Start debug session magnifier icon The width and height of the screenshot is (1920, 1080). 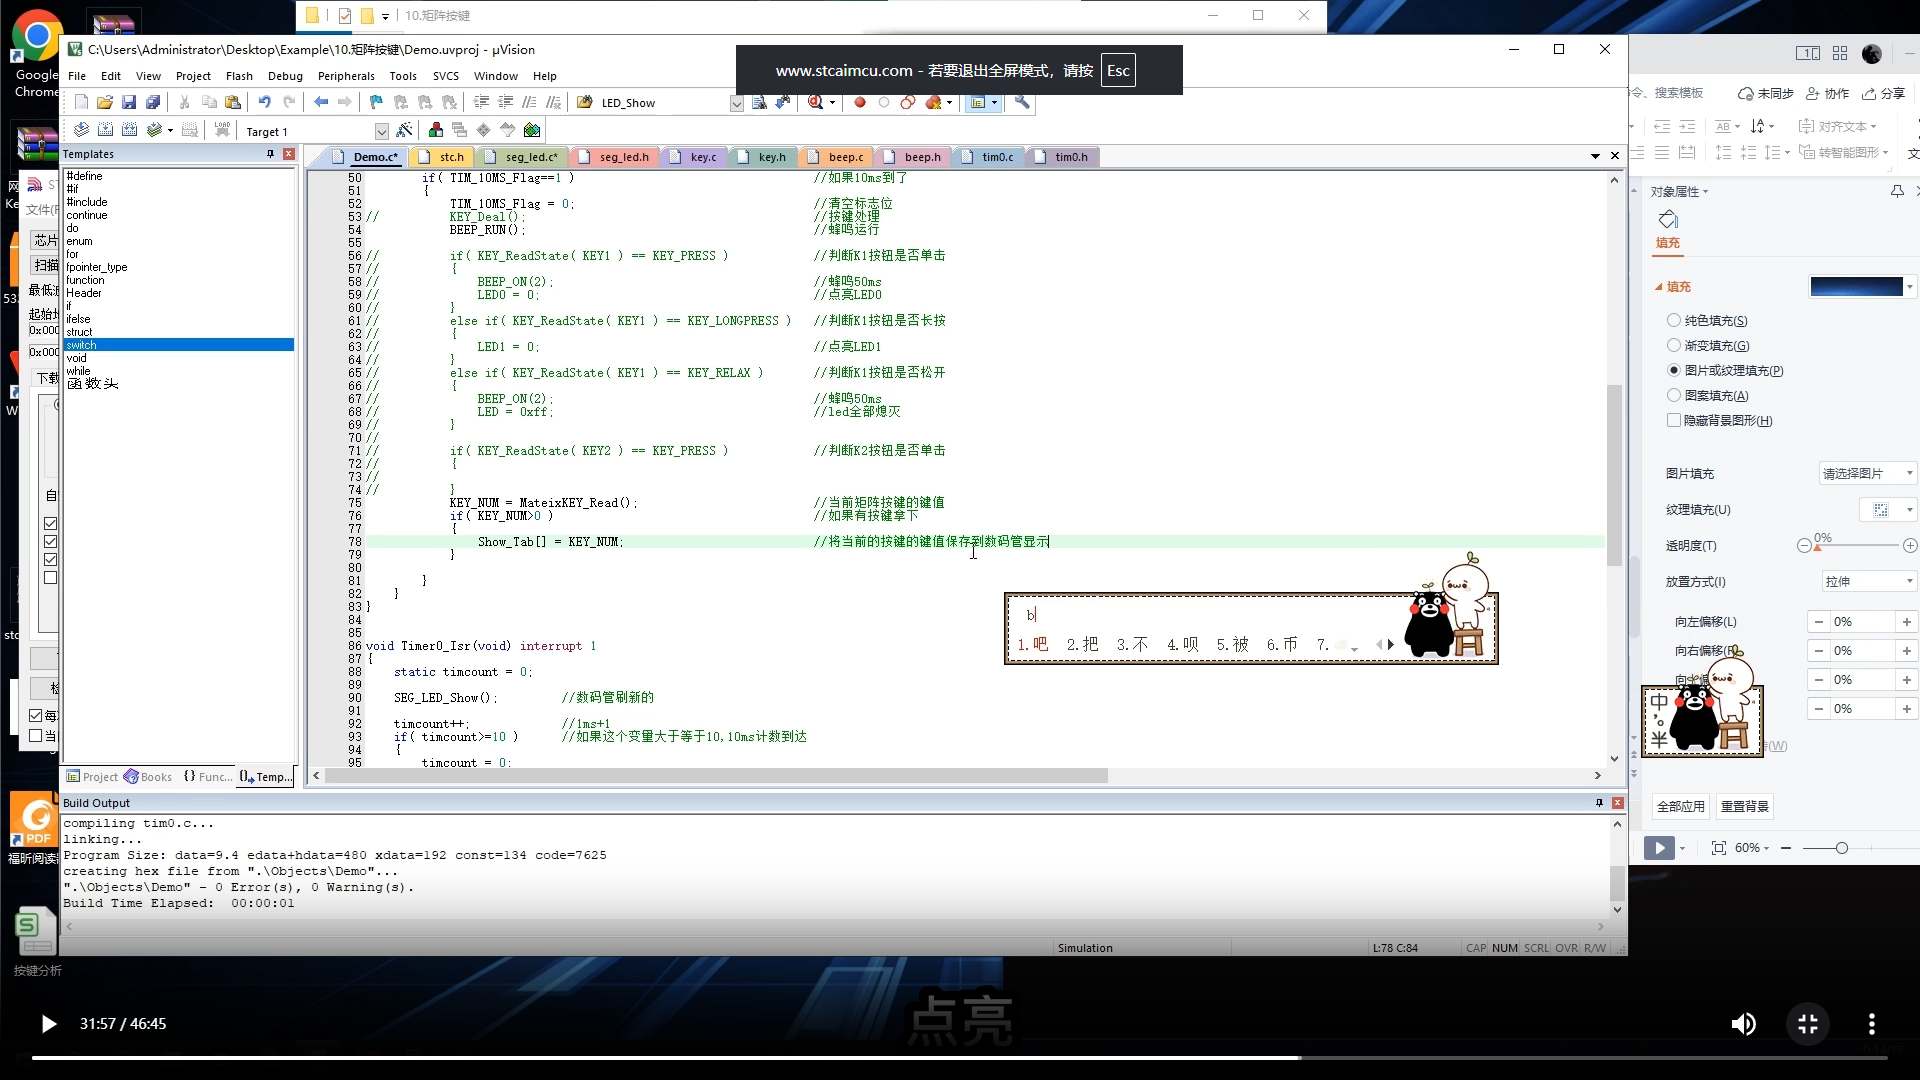coord(816,102)
